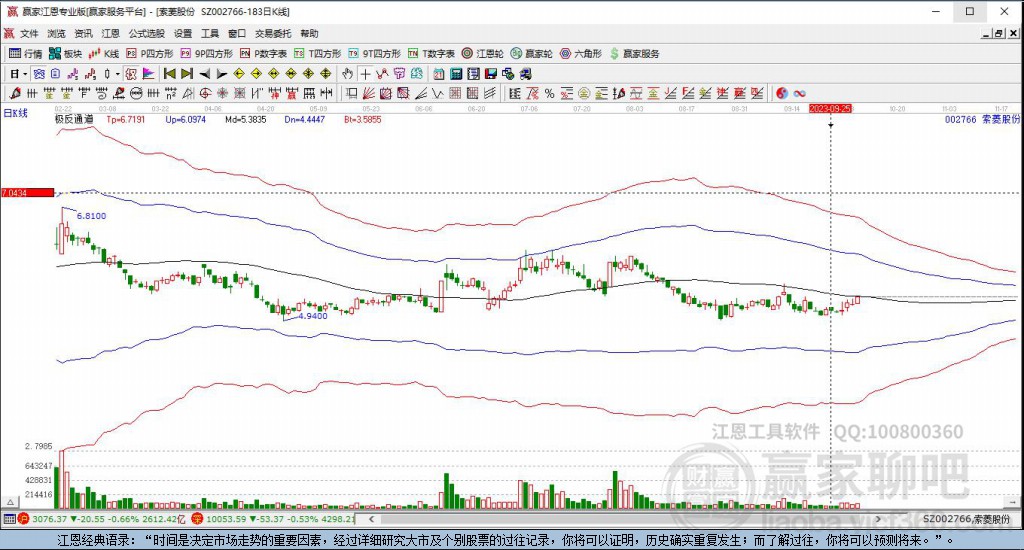Open the 六角形 hexagon tool
Viewport: 1024px width, 550px height.
[581, 54]
